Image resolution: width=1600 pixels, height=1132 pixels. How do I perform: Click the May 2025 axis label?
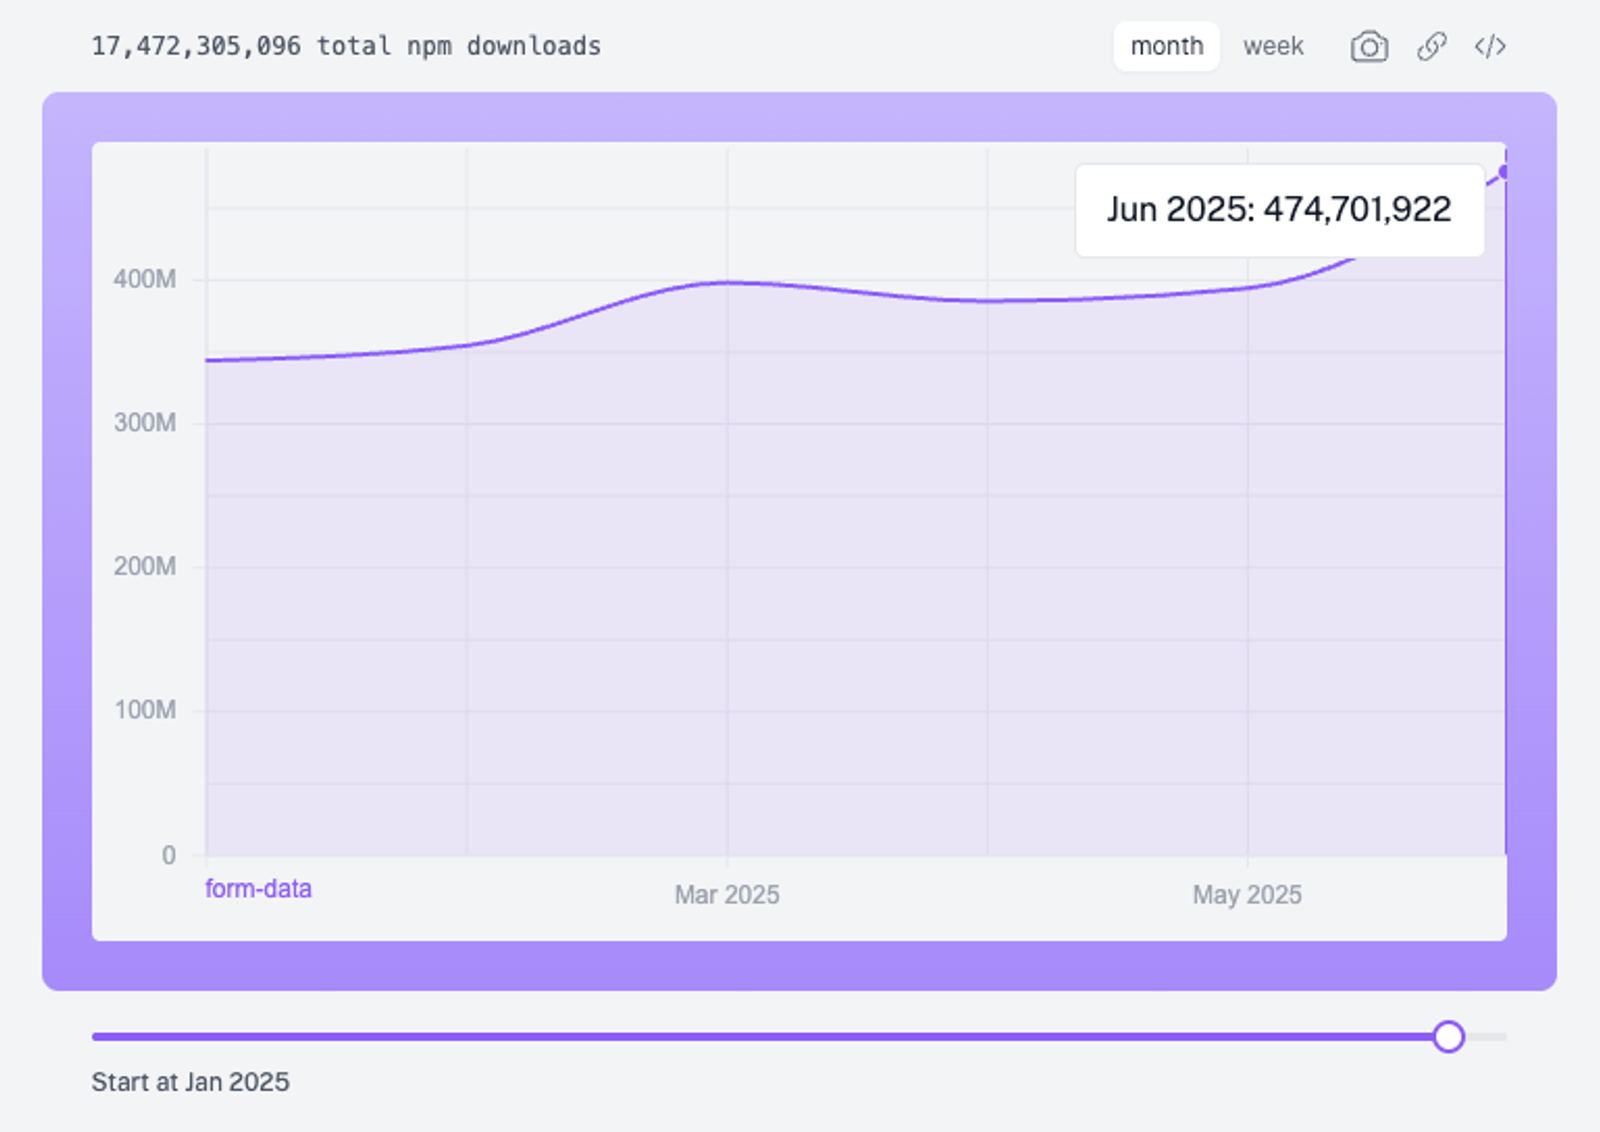[1247, 894]
